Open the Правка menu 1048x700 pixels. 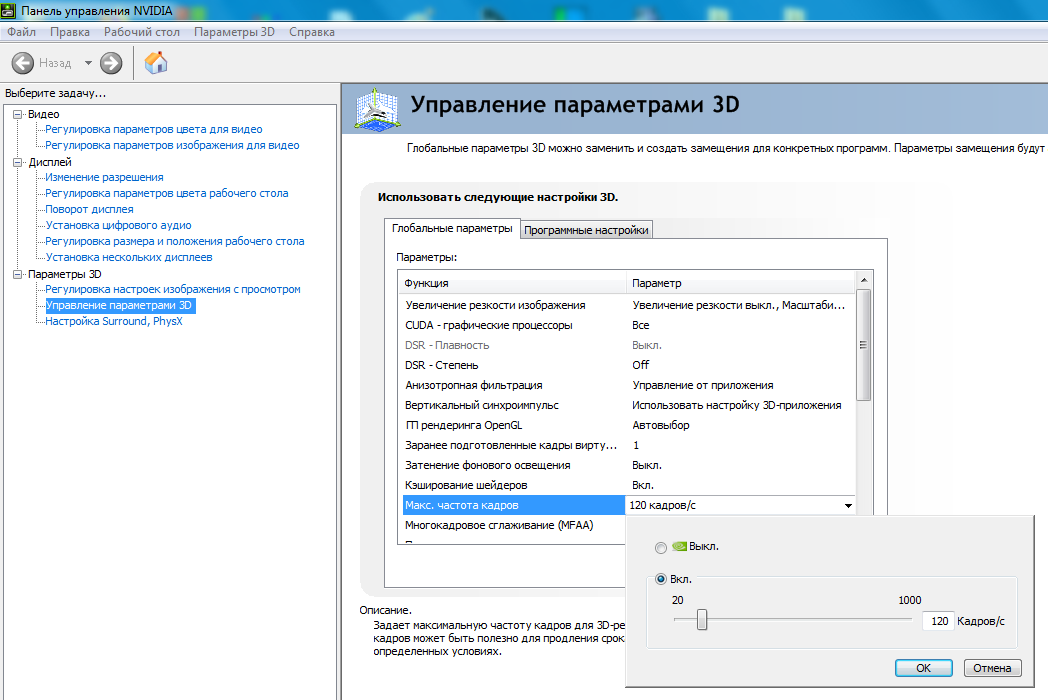pos(70,32)
